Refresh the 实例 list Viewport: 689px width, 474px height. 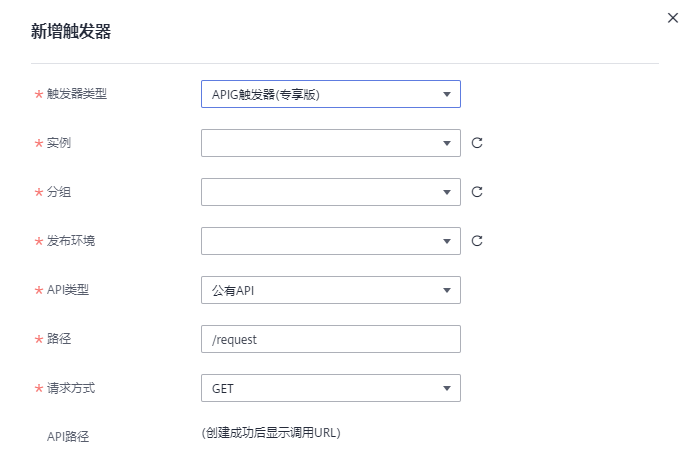477,143
